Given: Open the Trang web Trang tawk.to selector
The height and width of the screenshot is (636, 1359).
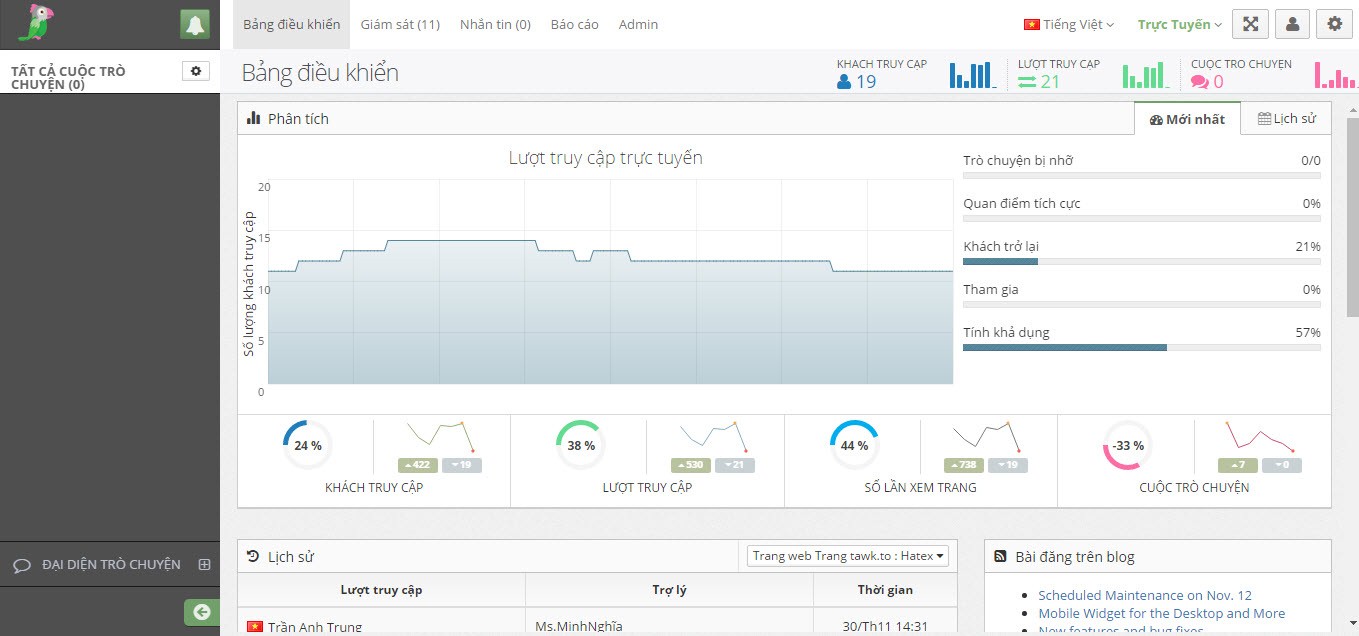Looking at the screenshot, I should coord(847,556).
